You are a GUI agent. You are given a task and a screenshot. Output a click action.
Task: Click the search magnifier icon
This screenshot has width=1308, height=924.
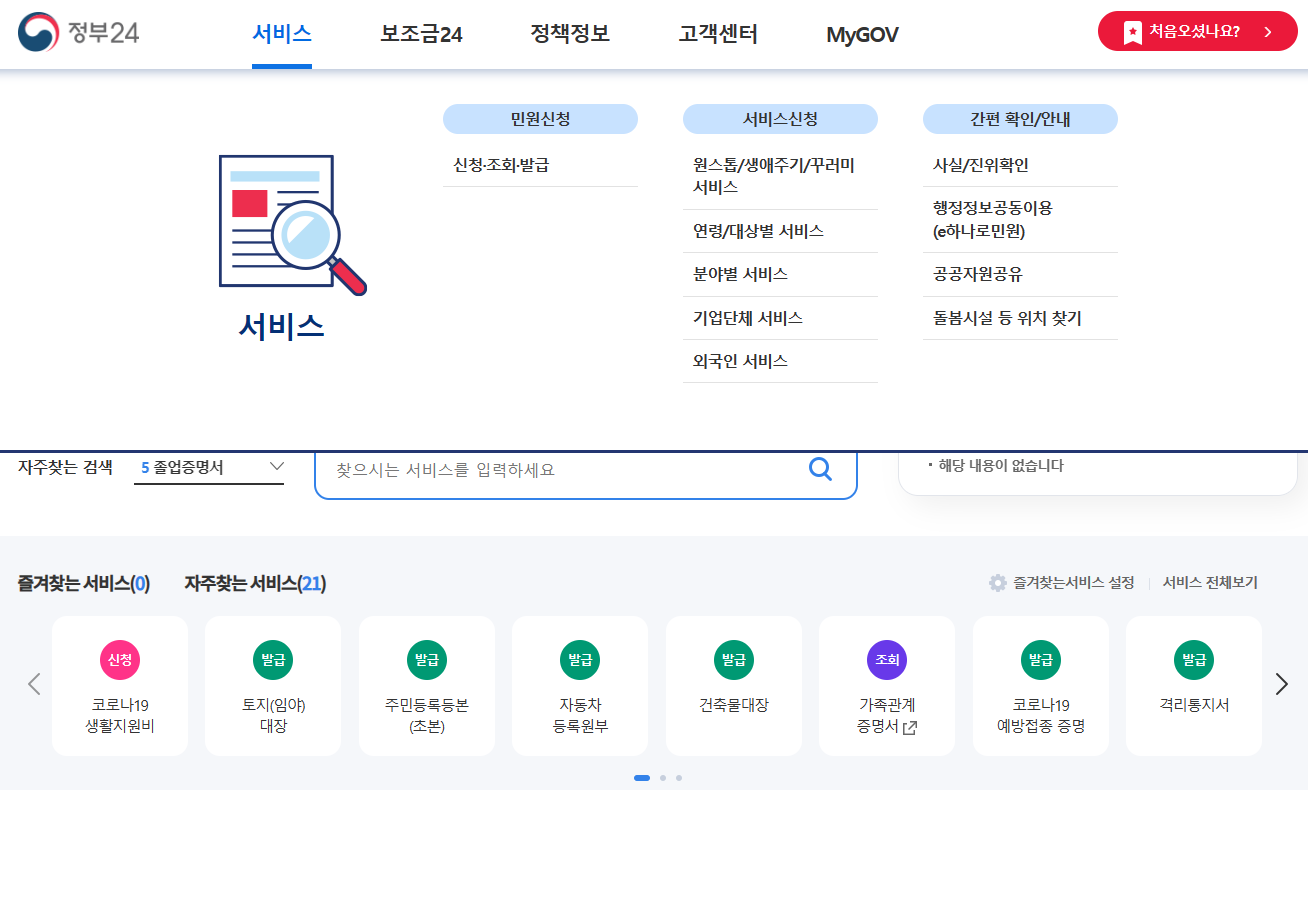point(820,469)
